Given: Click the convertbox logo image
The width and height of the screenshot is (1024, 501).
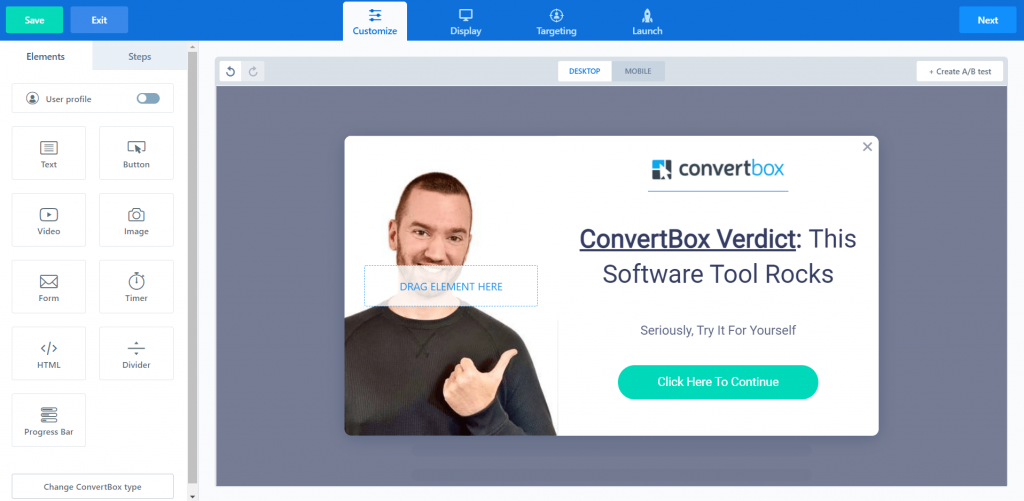Looking at the screenshot, I should click(718, 169).
